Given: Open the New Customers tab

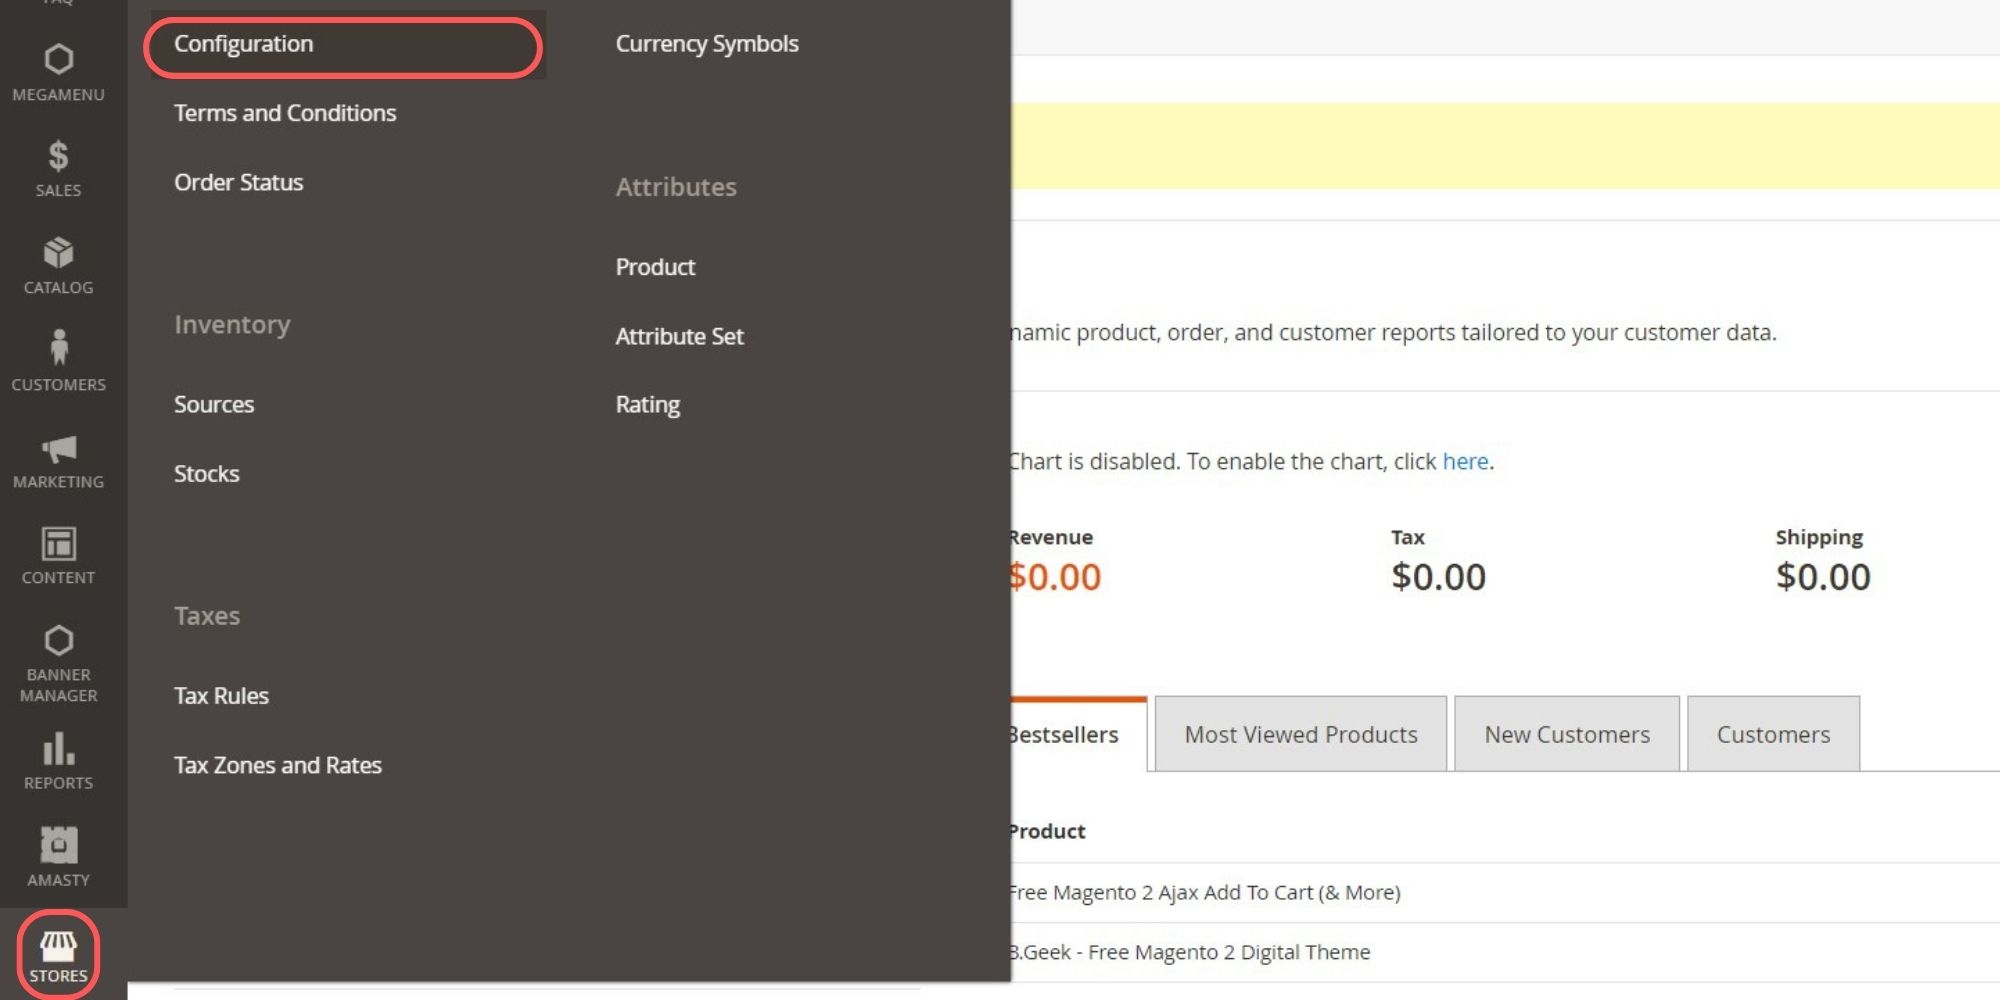Looking at the screenshot, I should (x=1566, y=734).
